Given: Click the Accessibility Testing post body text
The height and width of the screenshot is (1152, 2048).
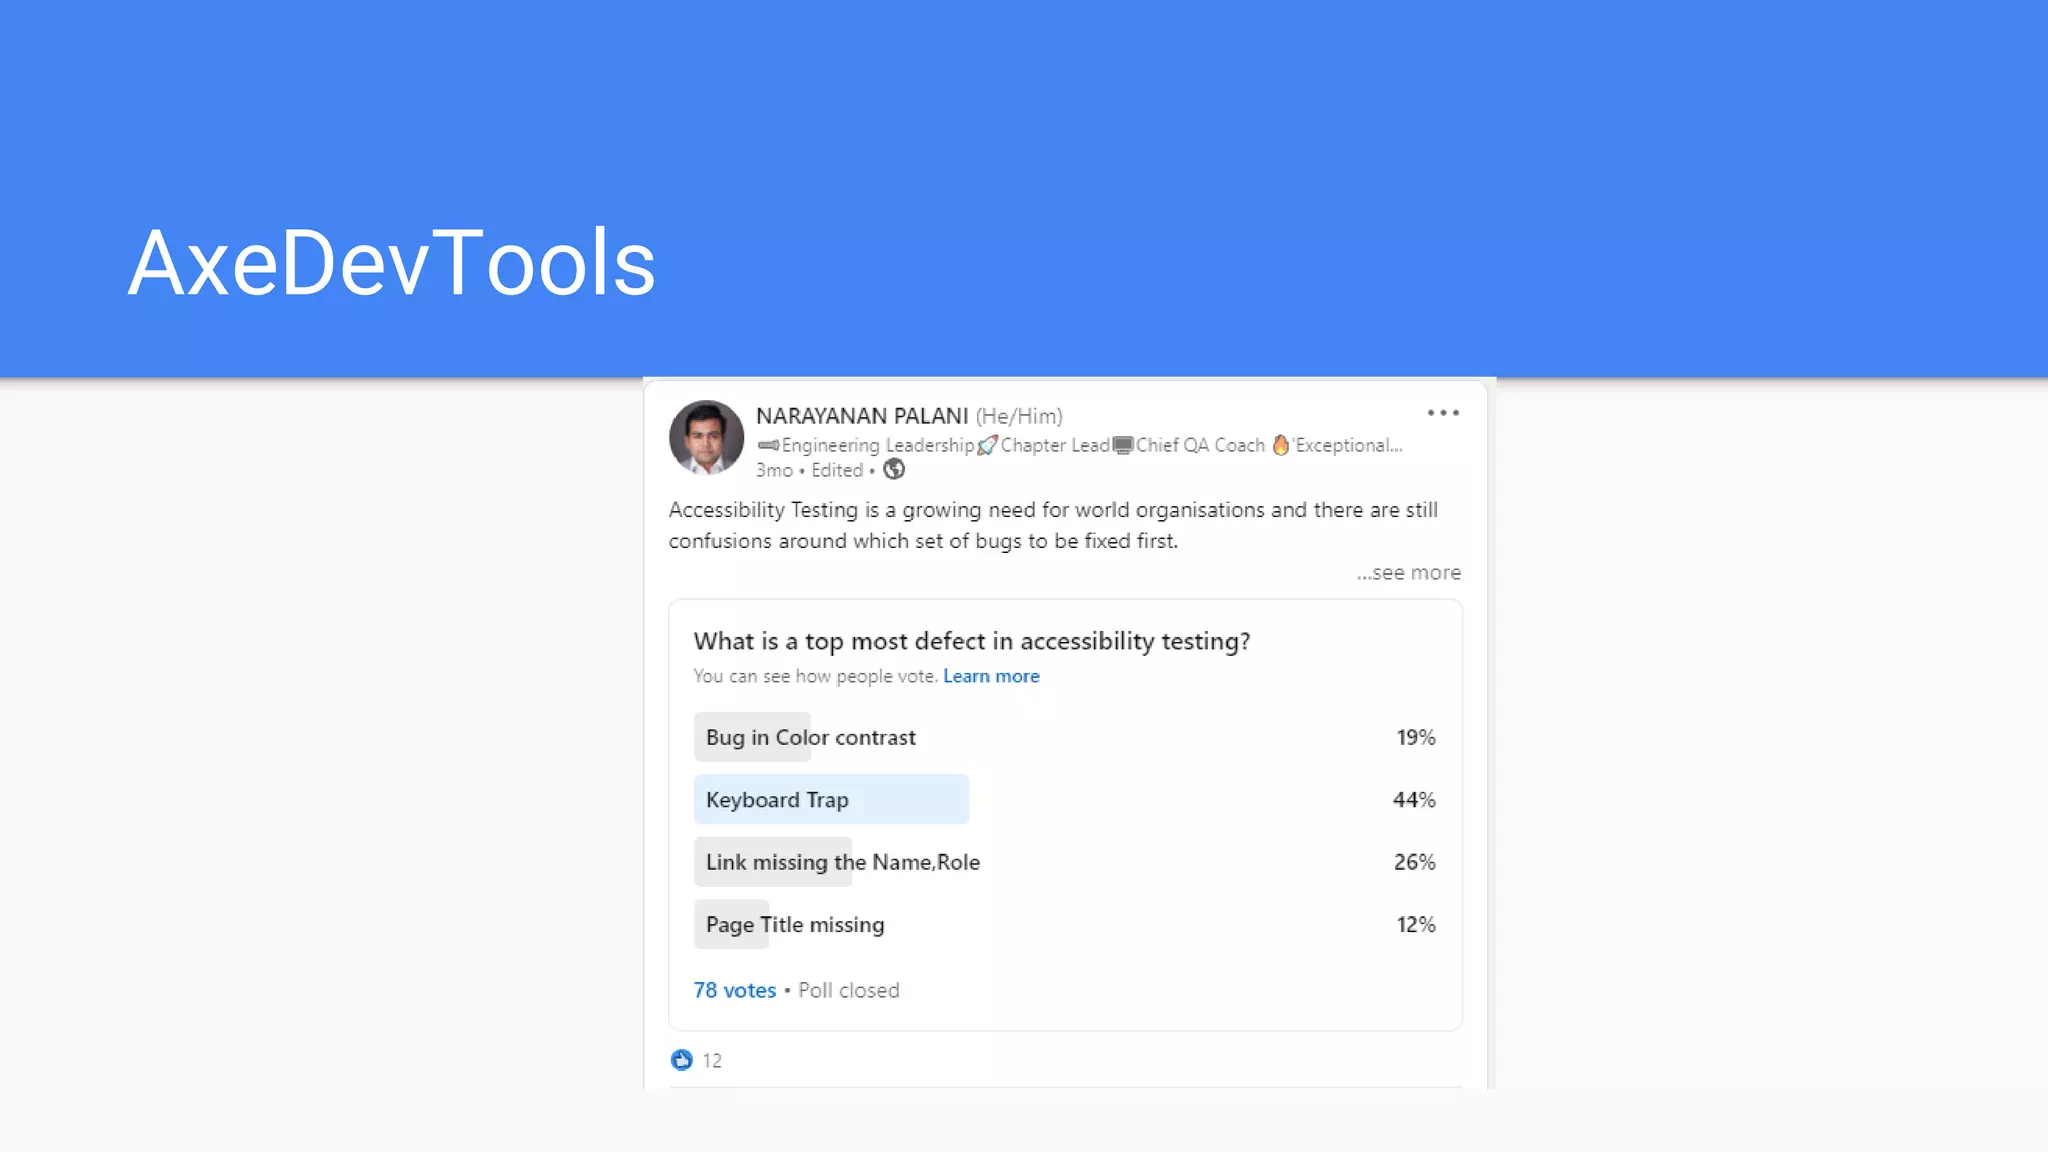Looking at the screenshot, I should click(x=1053, y=525).
